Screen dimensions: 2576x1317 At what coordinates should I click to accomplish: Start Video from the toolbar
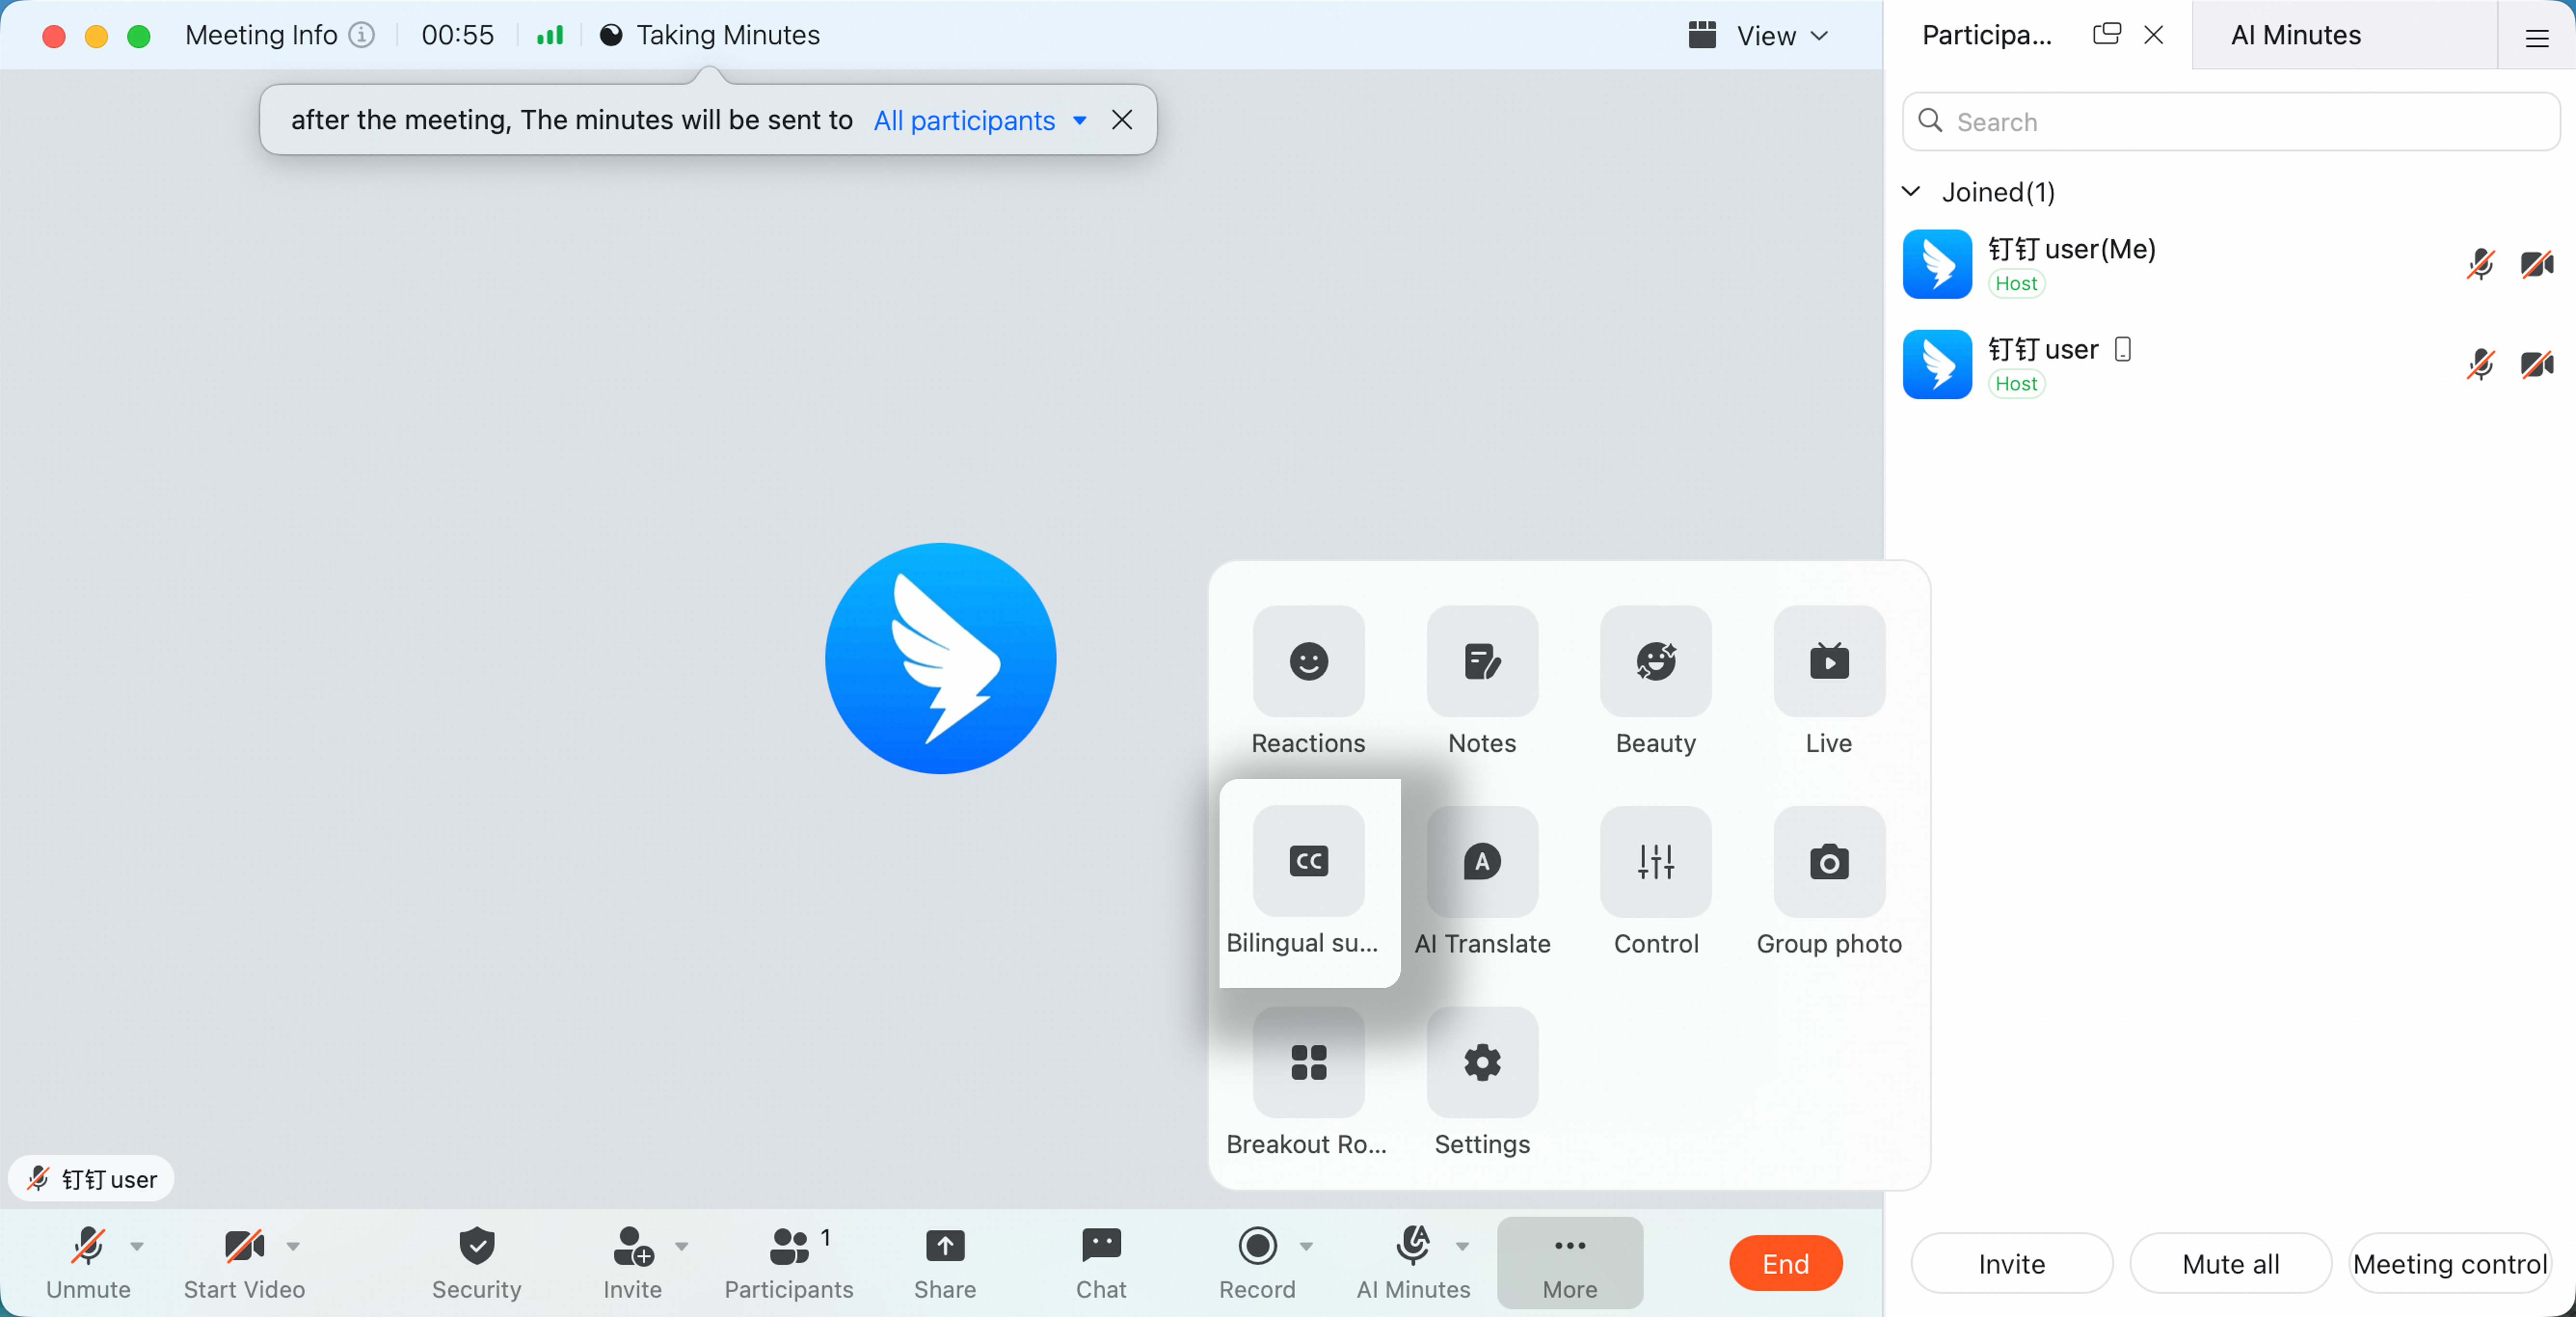point(244,1263)
